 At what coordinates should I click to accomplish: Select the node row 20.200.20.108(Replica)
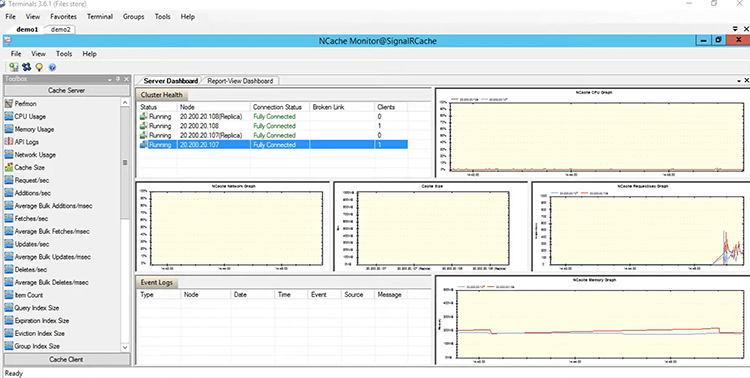point(273,116)
